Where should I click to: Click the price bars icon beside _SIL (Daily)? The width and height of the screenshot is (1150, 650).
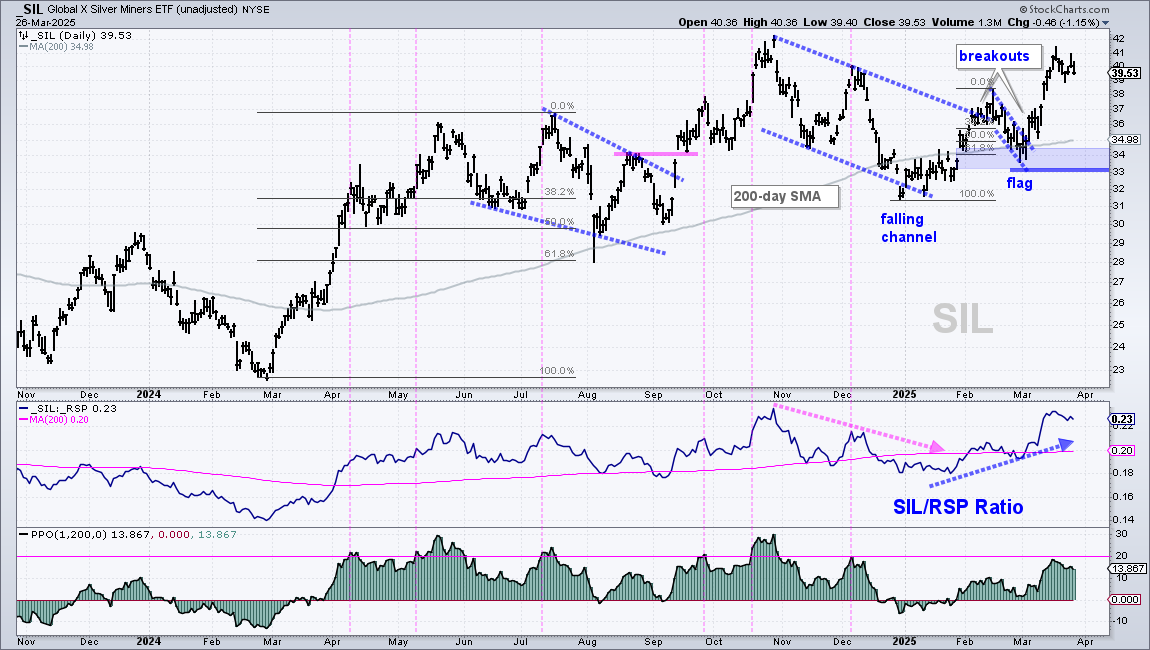point(23,36)
